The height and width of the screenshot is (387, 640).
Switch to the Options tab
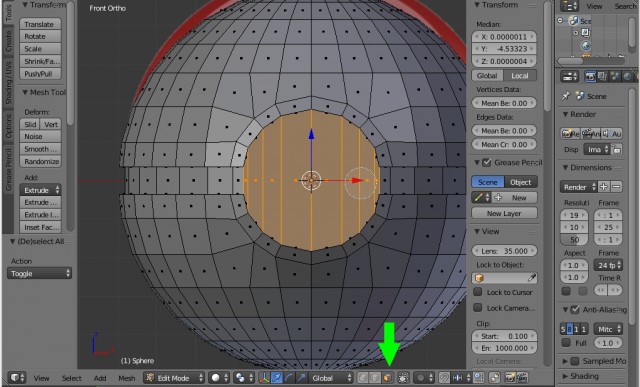pyautogui.click(x=9, y=126)
